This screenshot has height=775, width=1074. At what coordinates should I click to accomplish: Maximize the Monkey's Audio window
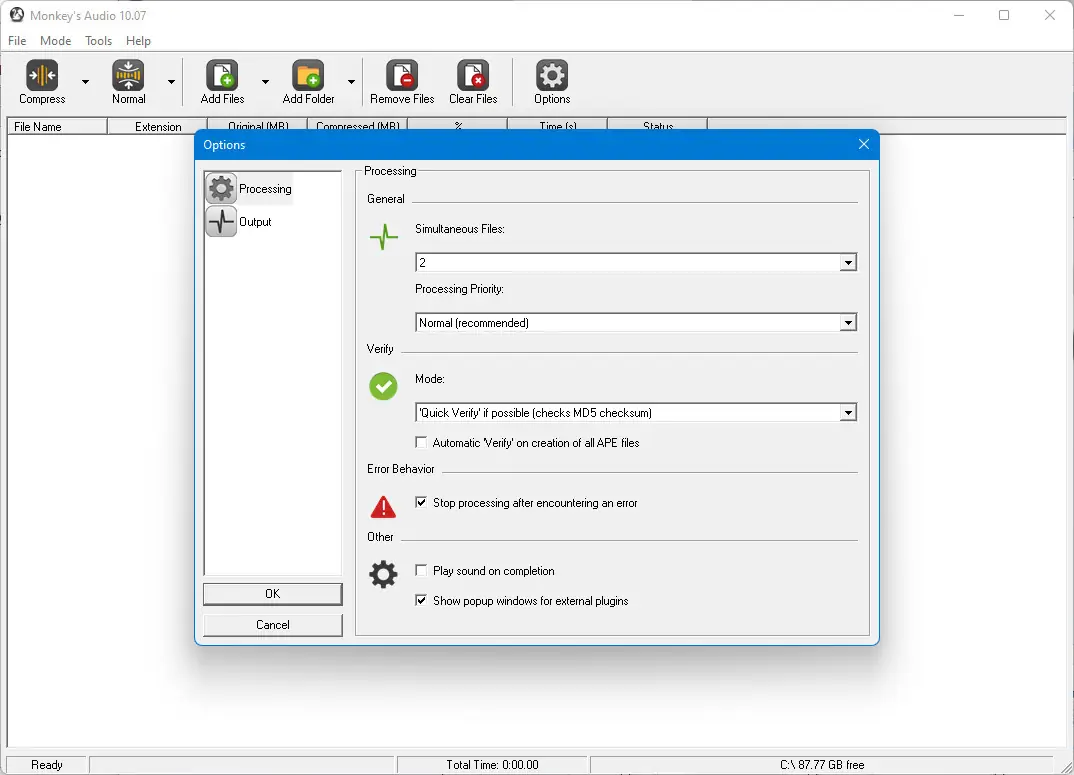[1004, 15]
